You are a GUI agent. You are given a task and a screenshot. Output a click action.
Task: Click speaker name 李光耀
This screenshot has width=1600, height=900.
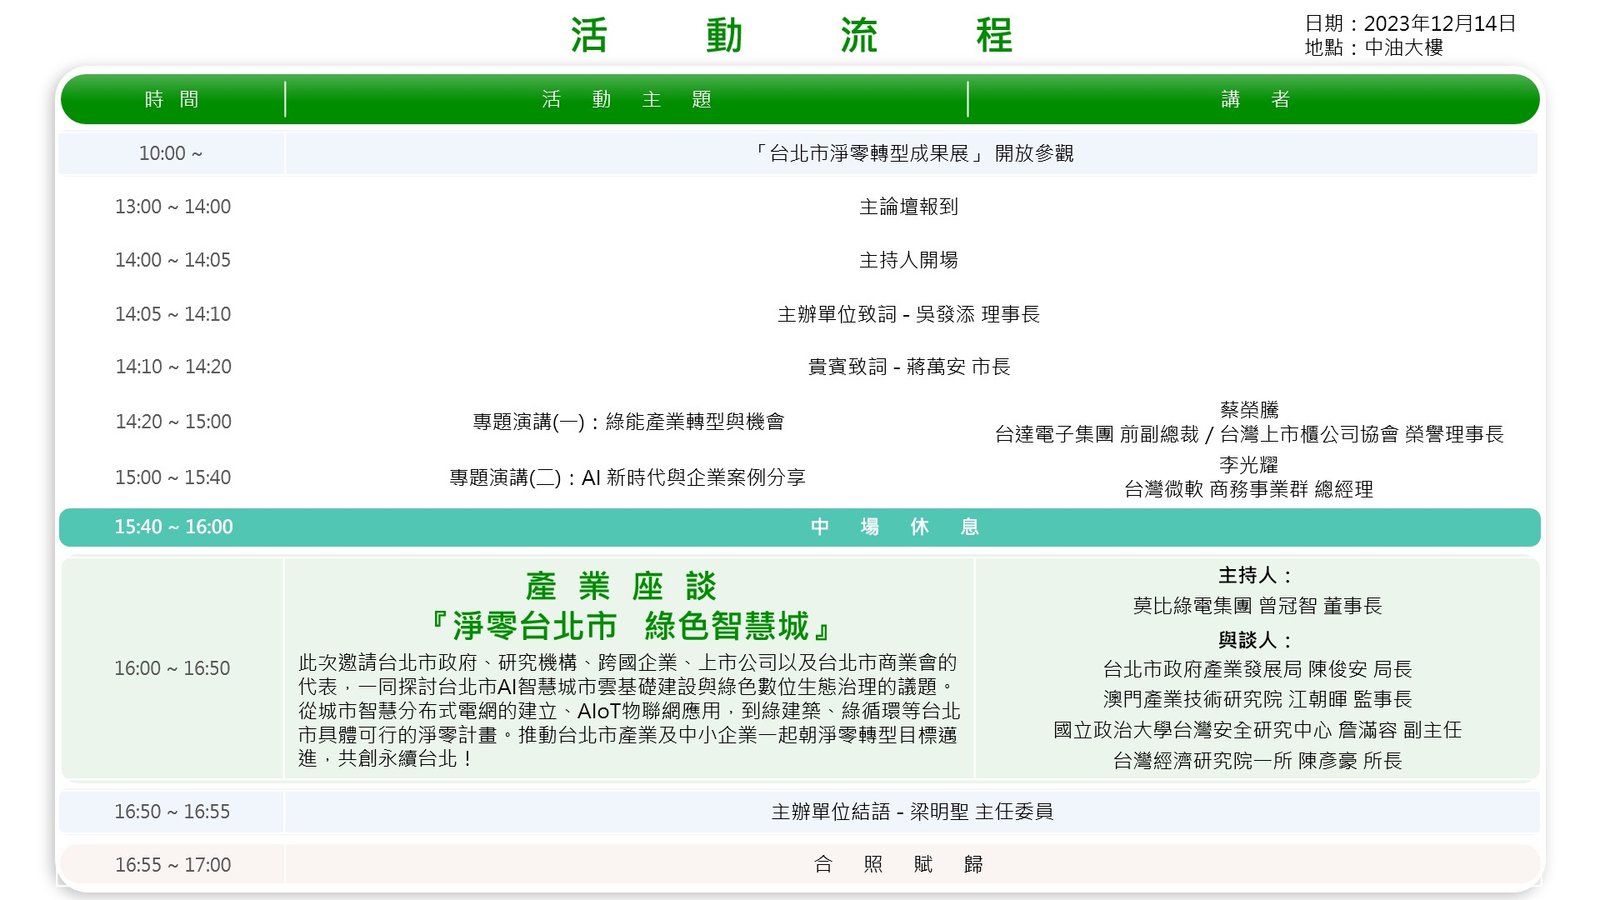(x=1248, y=465)
